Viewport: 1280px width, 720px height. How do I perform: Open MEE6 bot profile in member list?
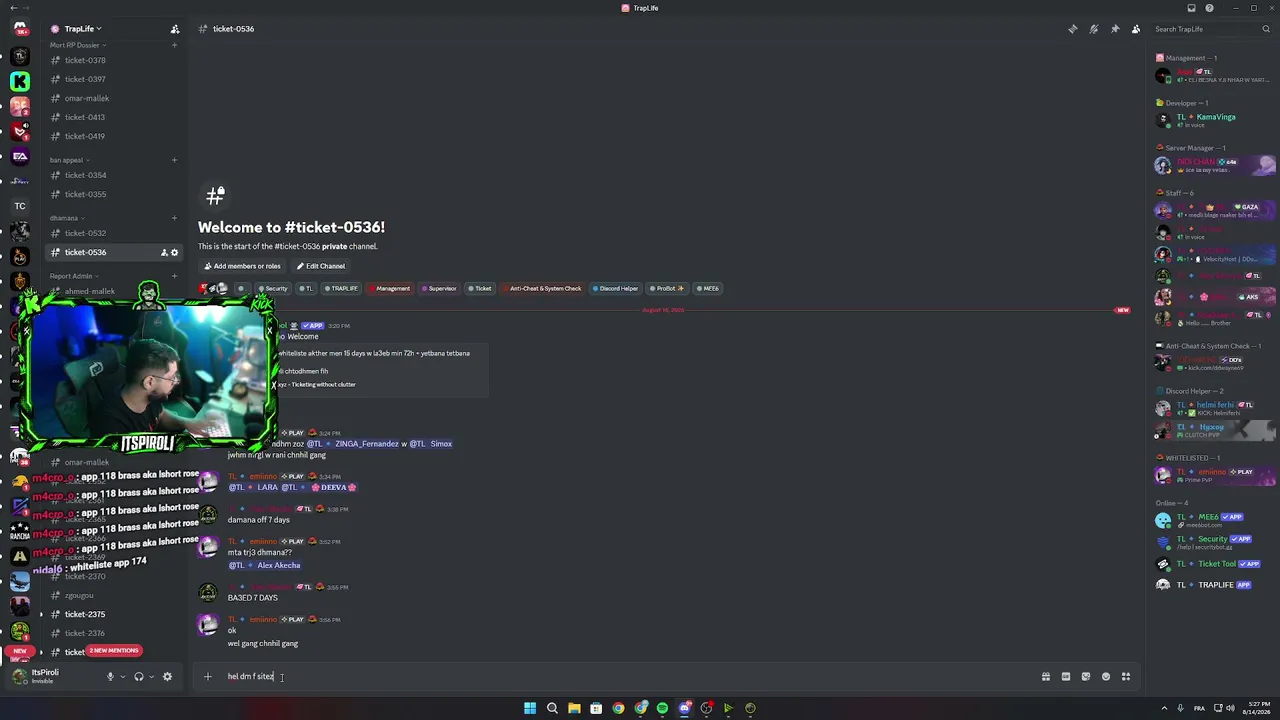coord(1214,520)
